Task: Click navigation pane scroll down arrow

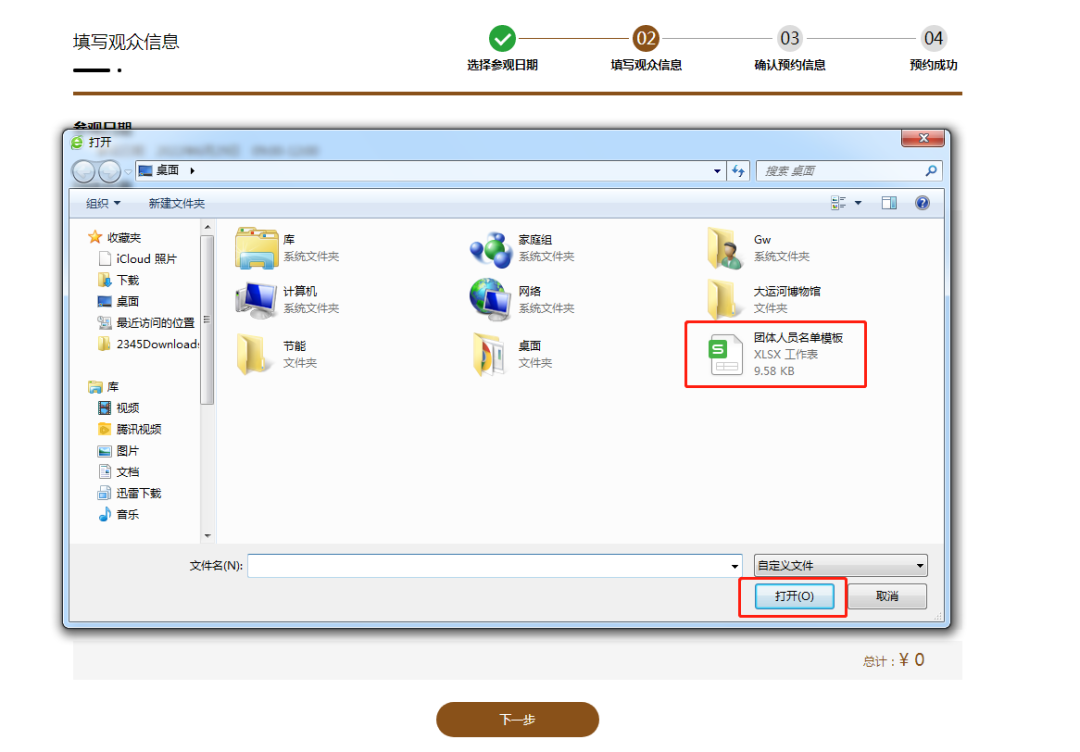Action: 207,536
